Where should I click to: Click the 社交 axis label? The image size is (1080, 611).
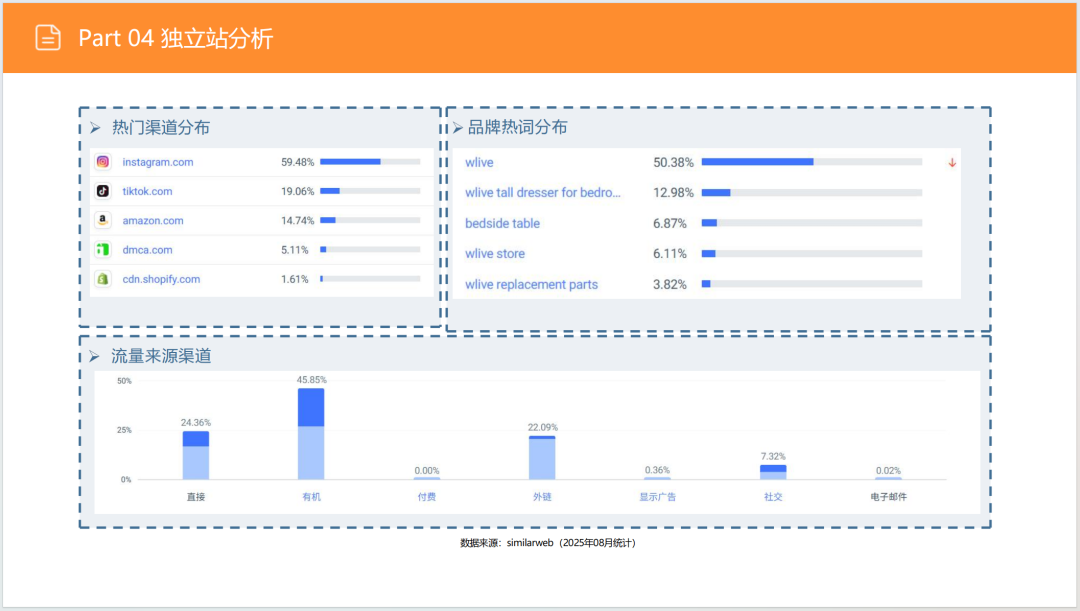773,497
